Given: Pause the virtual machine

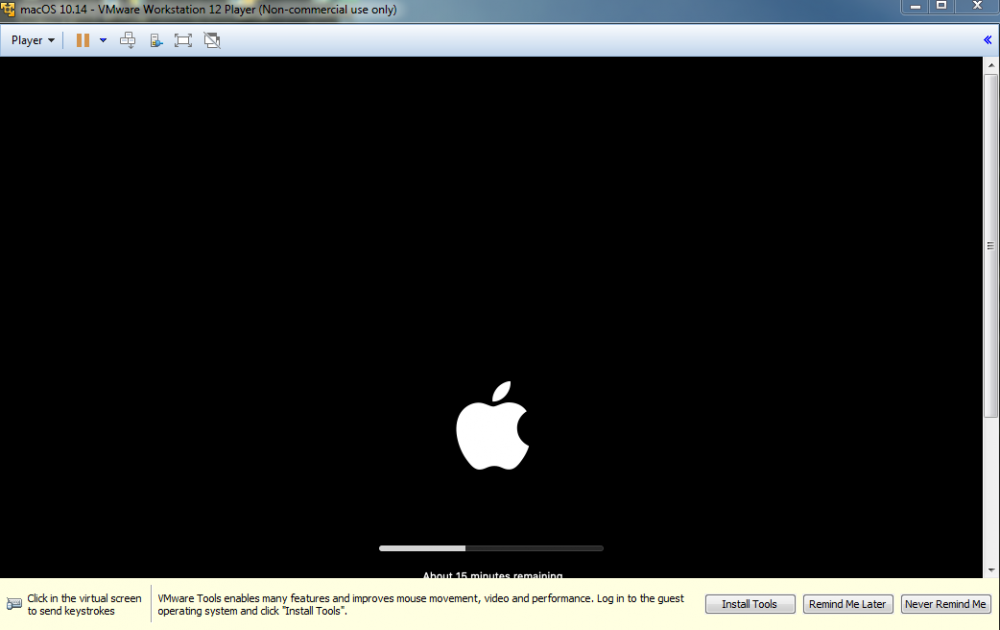Looking at the screenshot, I should tap(83, 40).
